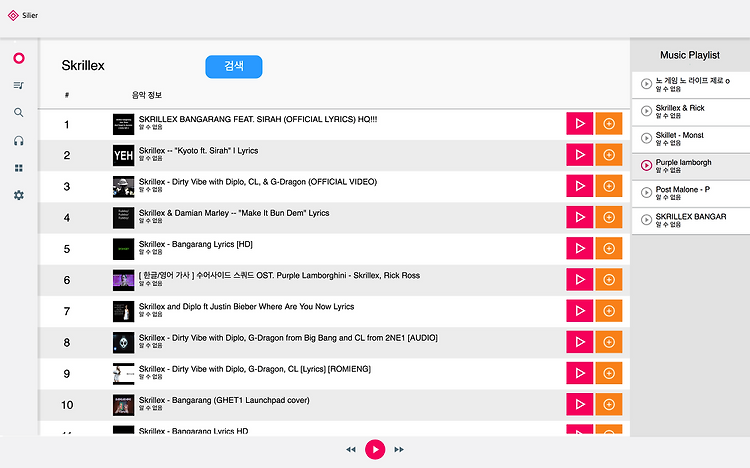This screenshot has height=468, width=750.
Task: Click play icon for Purple lamborgh playlist item
Action: point(646,165)
